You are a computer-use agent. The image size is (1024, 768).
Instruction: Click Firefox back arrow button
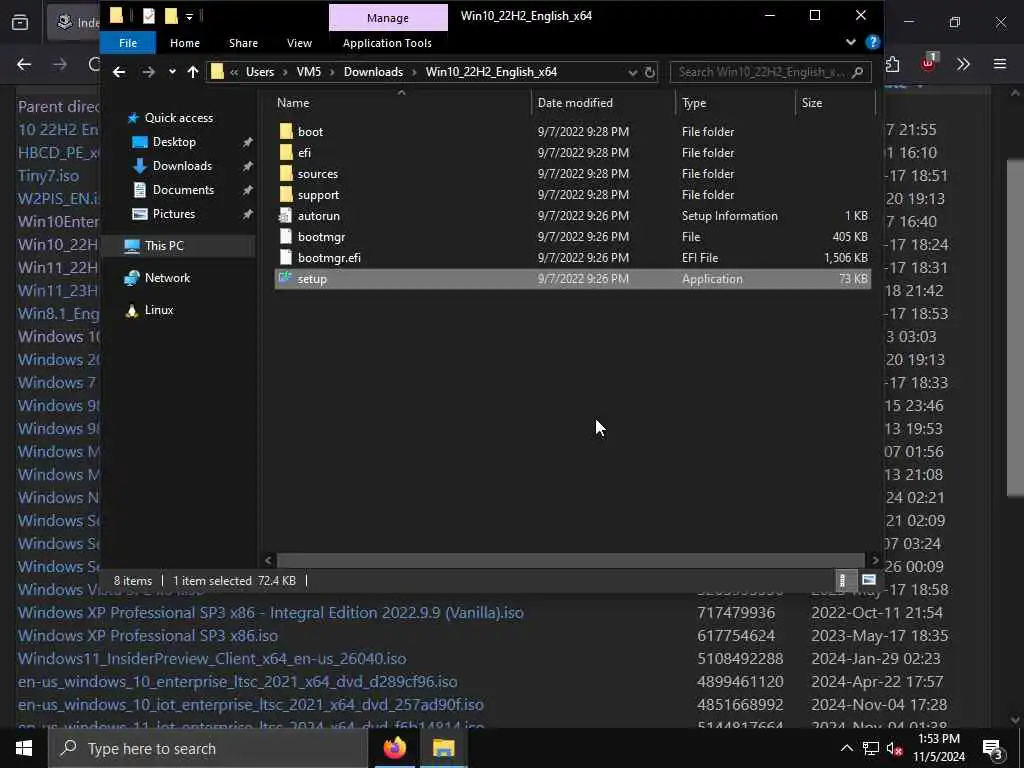tap(24, 64)
